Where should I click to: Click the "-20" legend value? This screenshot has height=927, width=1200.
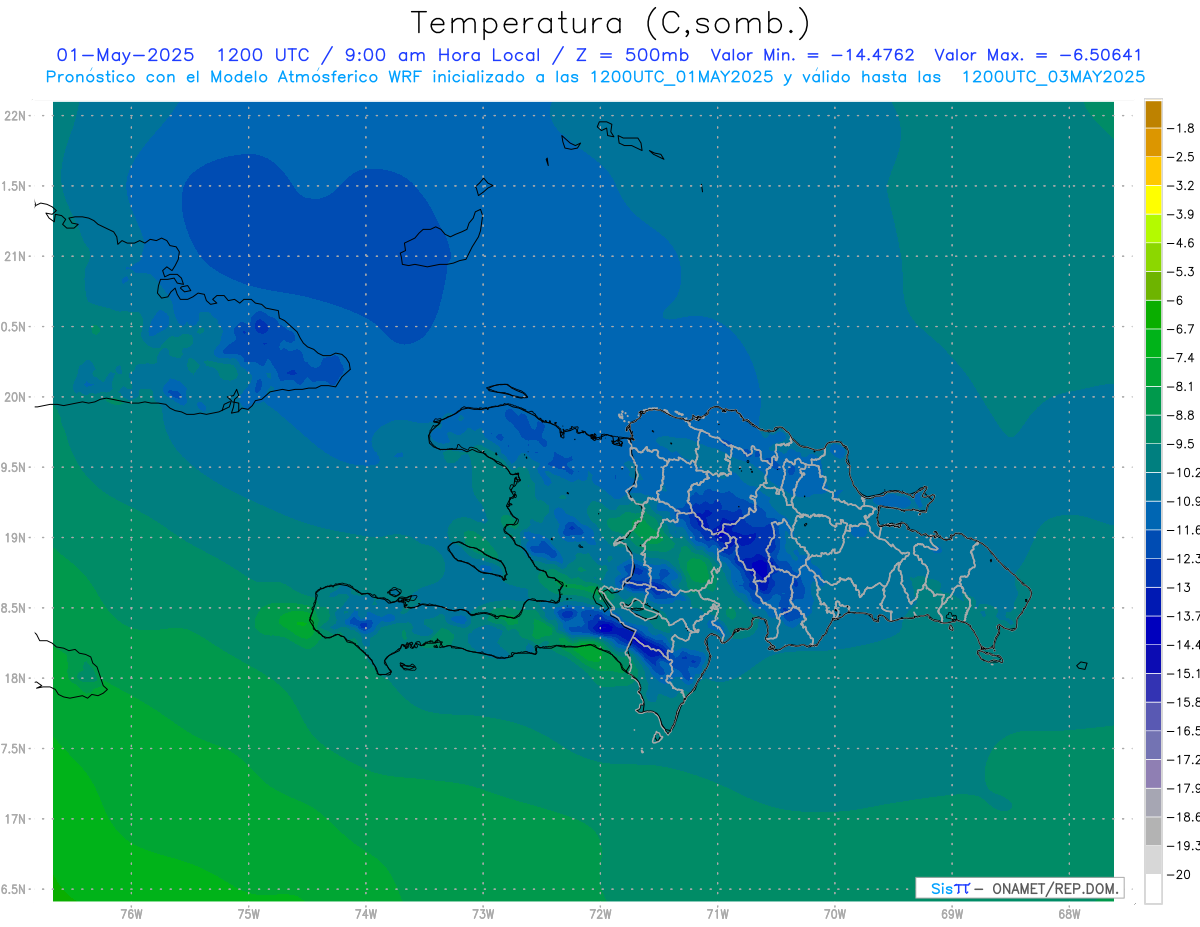[x=1178, y=875]
